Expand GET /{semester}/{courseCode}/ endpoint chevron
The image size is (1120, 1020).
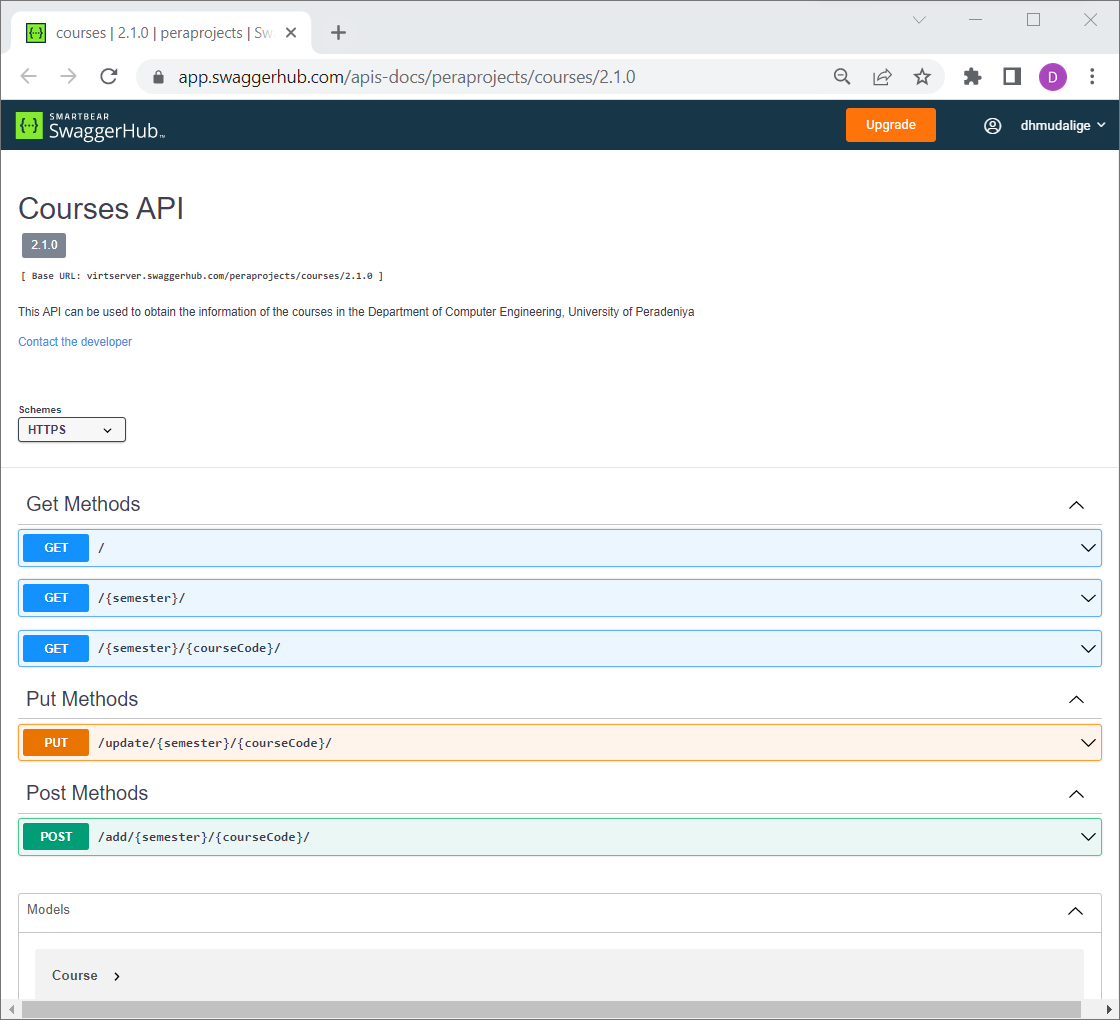pos(1088,649)
